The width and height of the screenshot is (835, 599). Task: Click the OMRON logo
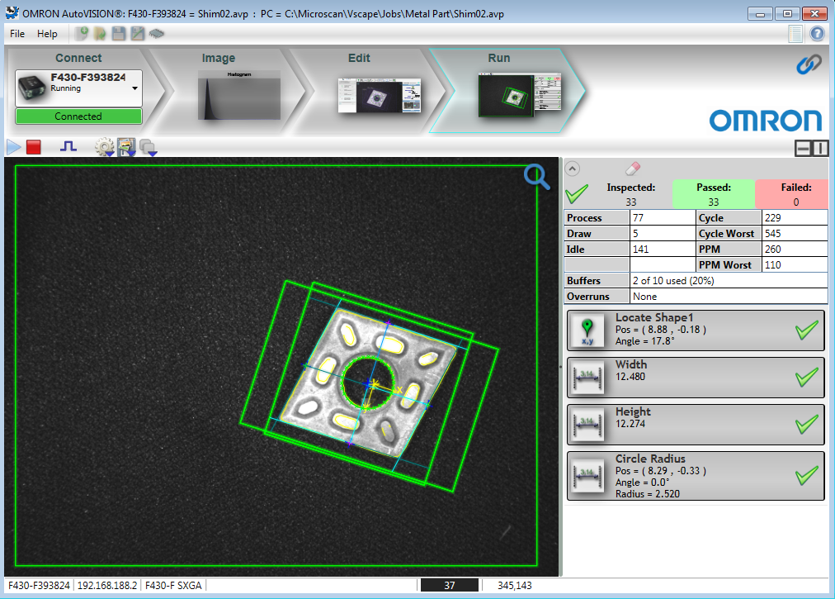click(766, 121)
